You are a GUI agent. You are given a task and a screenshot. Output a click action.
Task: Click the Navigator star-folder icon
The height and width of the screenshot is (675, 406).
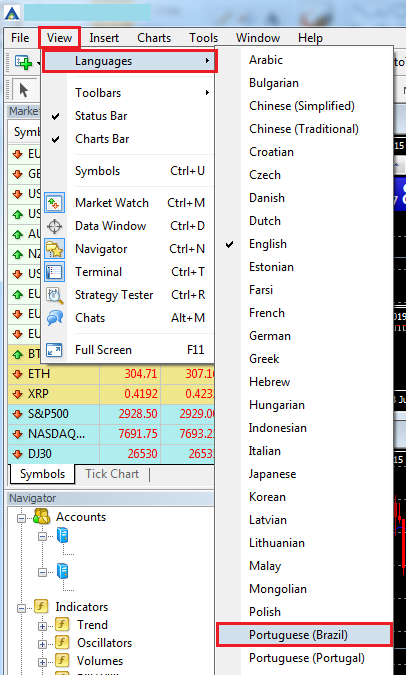click(x=54, y=249)
